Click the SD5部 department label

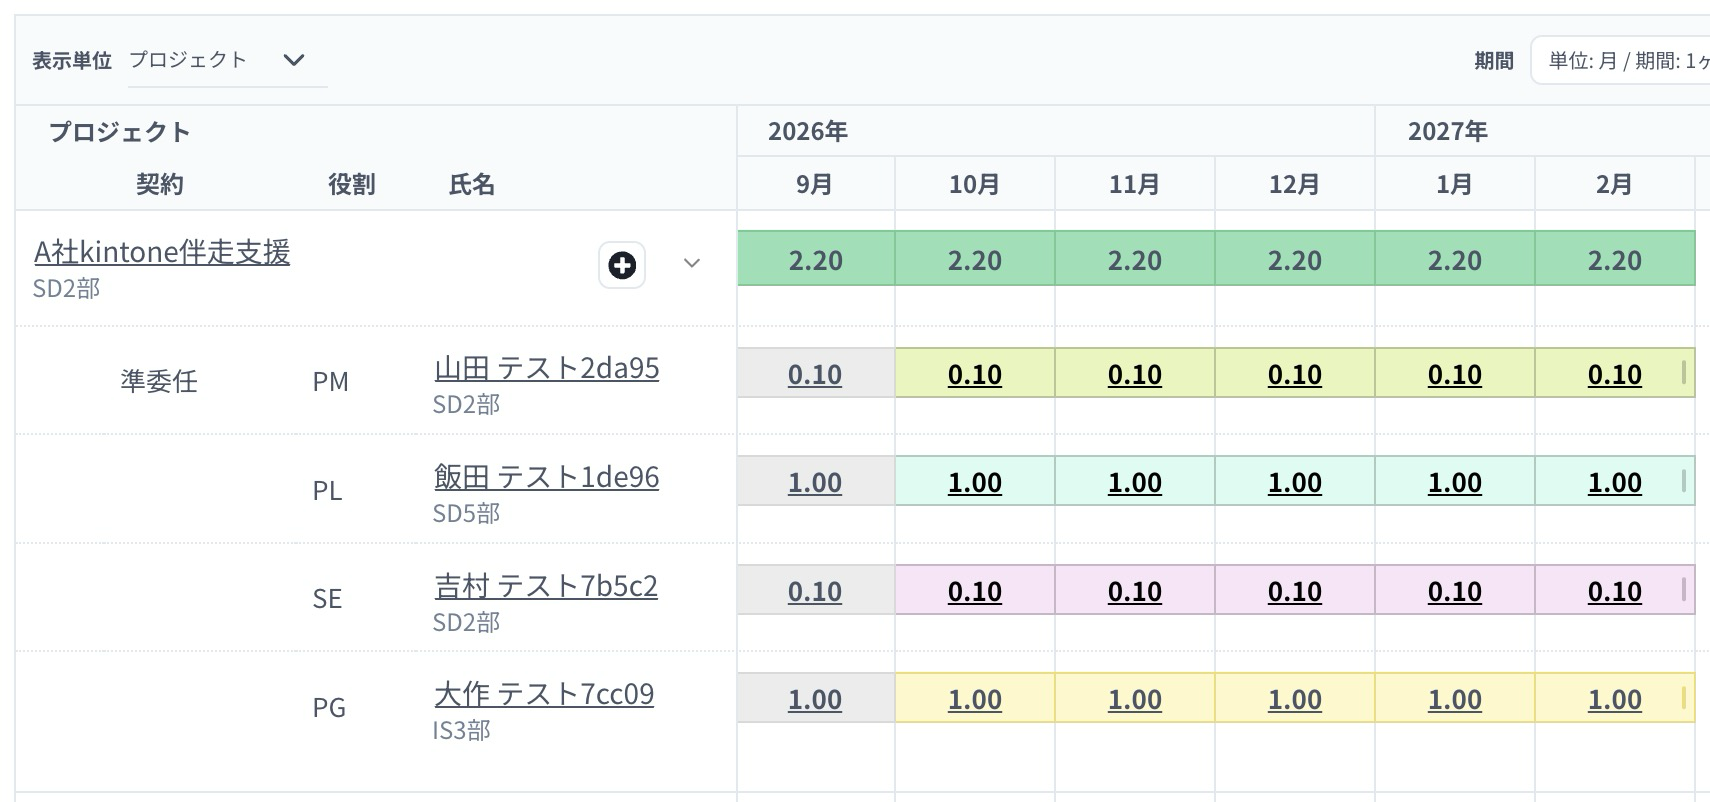pyautogui.click(x=467, y=513)
